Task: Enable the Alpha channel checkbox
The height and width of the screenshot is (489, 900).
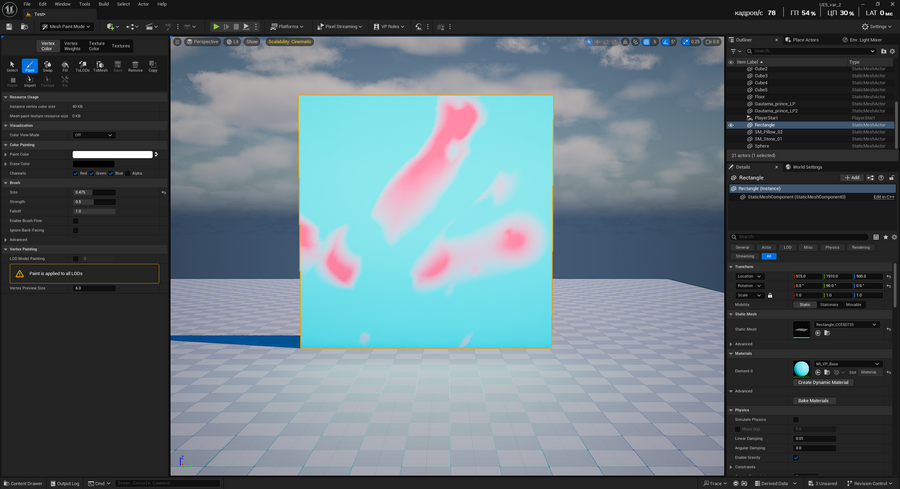Action: pyautogui.click(x=128, y=173)
